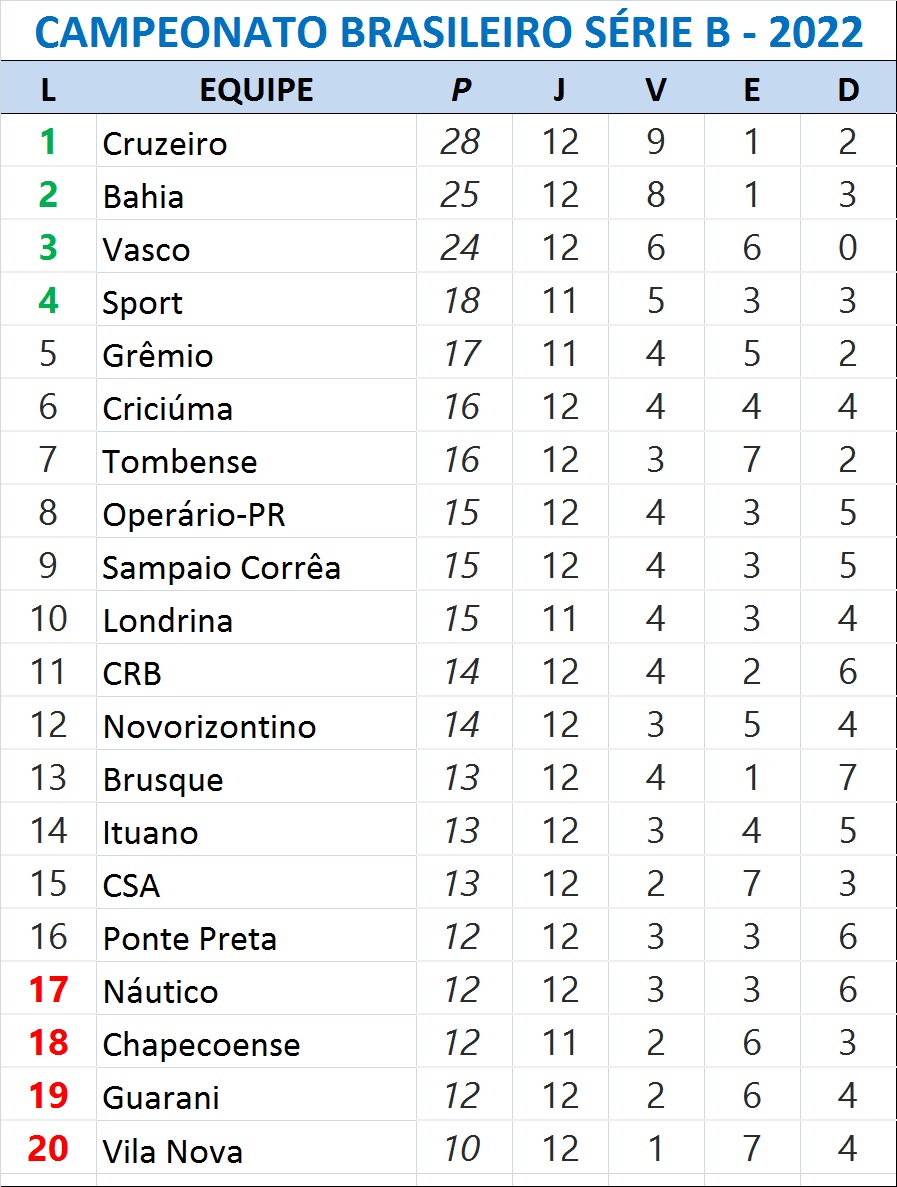Click the green position number 4
897x1187 pixels.
pyautogui.click(x=48, y=301)
